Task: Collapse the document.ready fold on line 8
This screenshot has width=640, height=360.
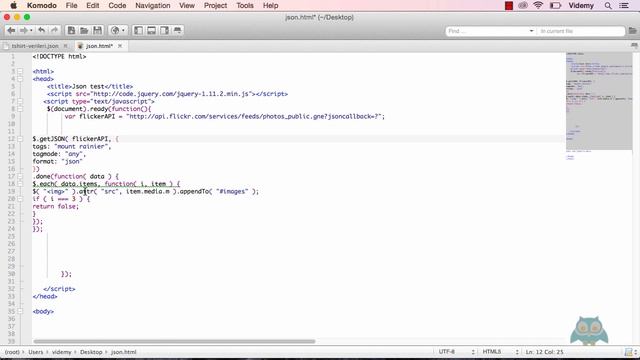Action: coord(20,109)
